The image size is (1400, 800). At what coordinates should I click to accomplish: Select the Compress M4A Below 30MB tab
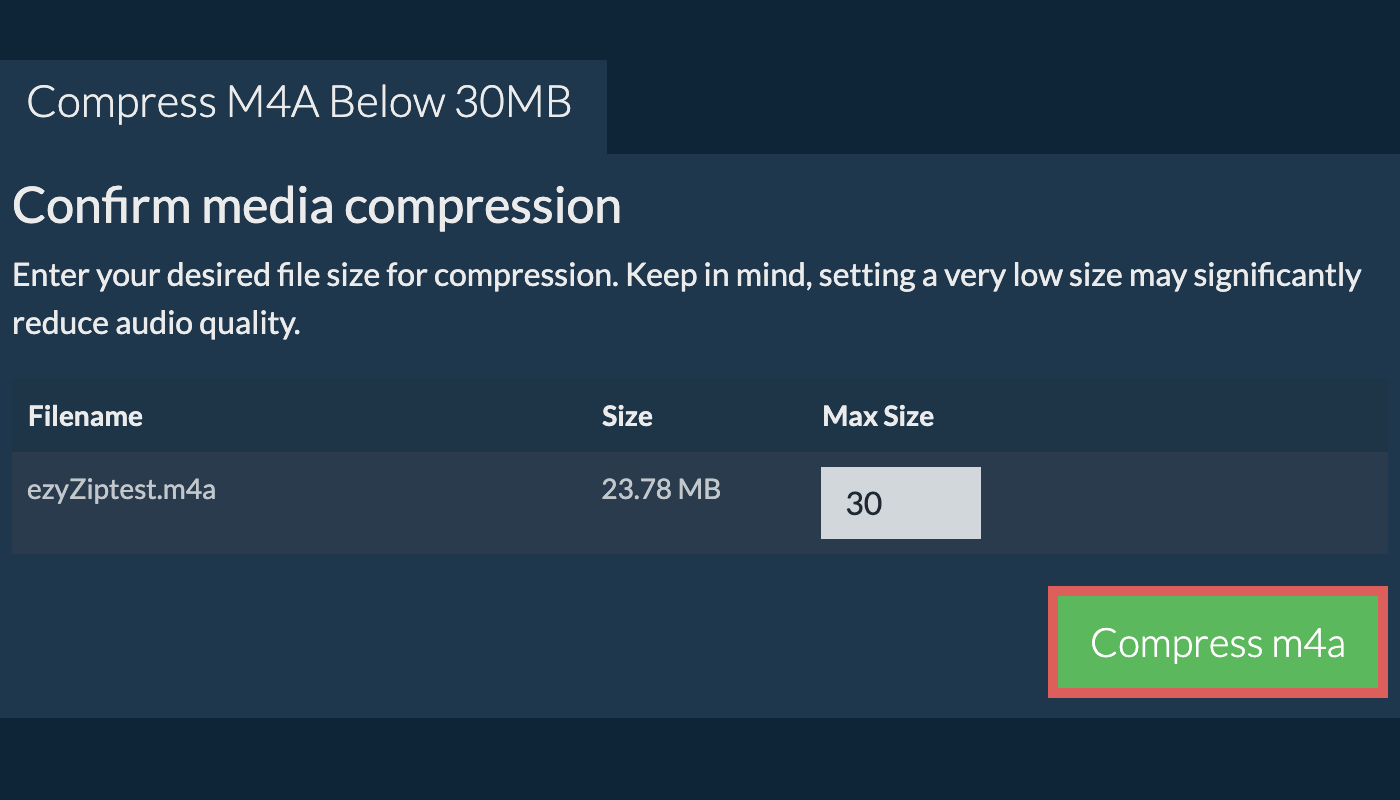[300, 104]
